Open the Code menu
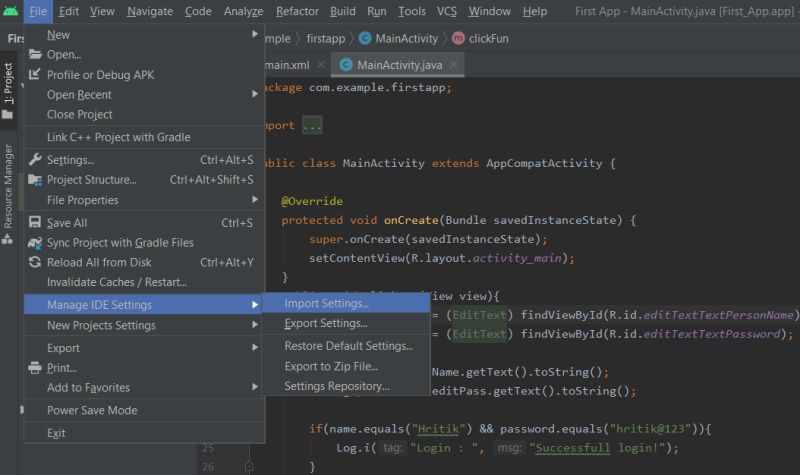 198,11
